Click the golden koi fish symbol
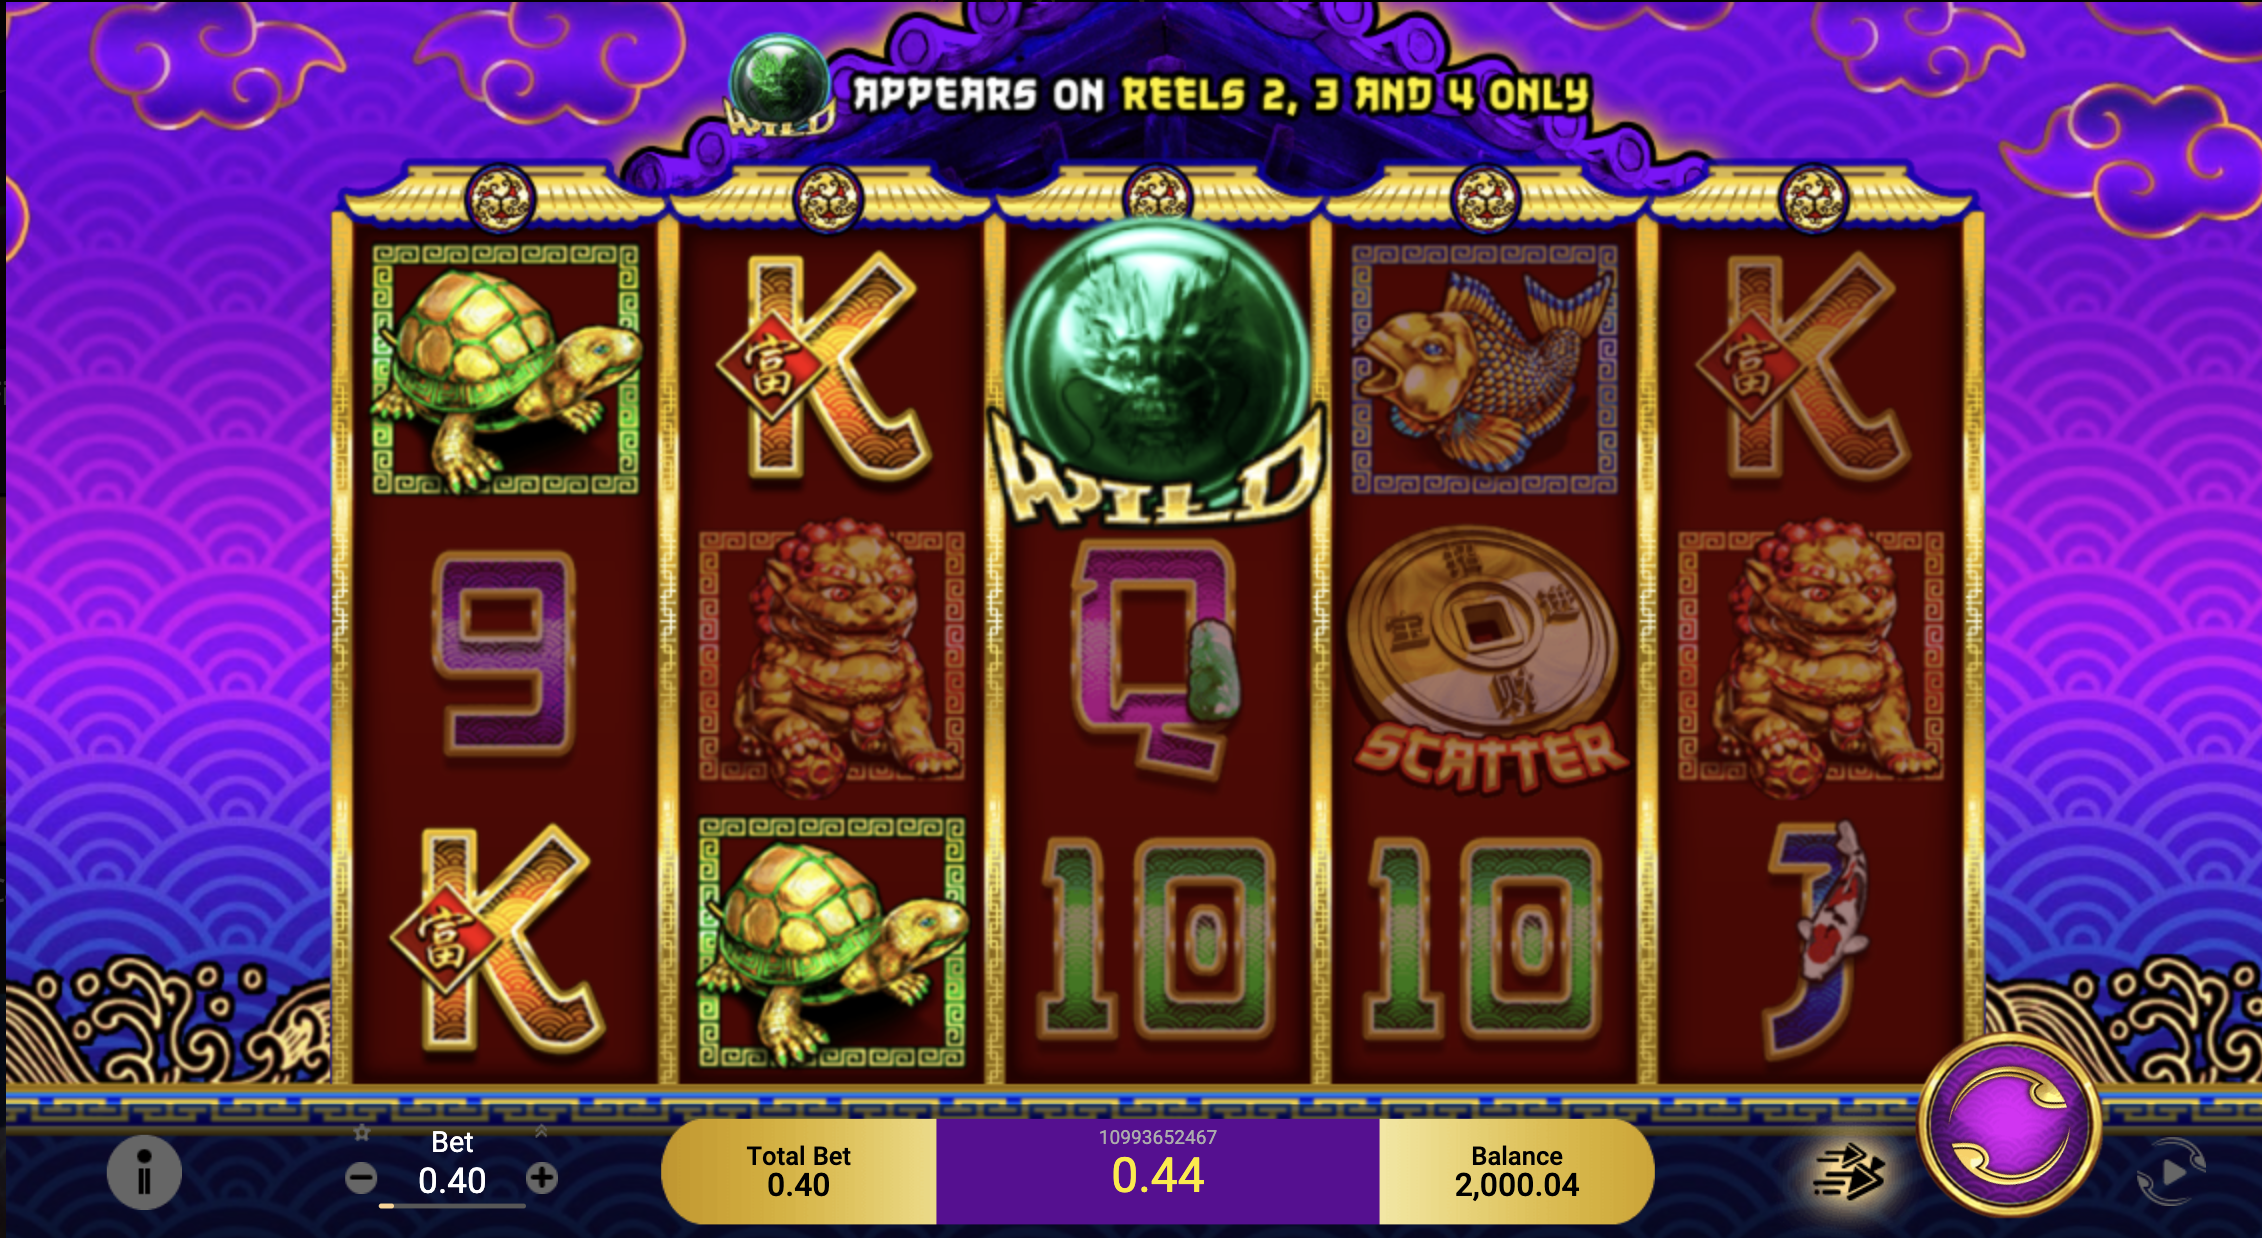The height and width of the screenshot is (1238, 2262). [1484, 370]
